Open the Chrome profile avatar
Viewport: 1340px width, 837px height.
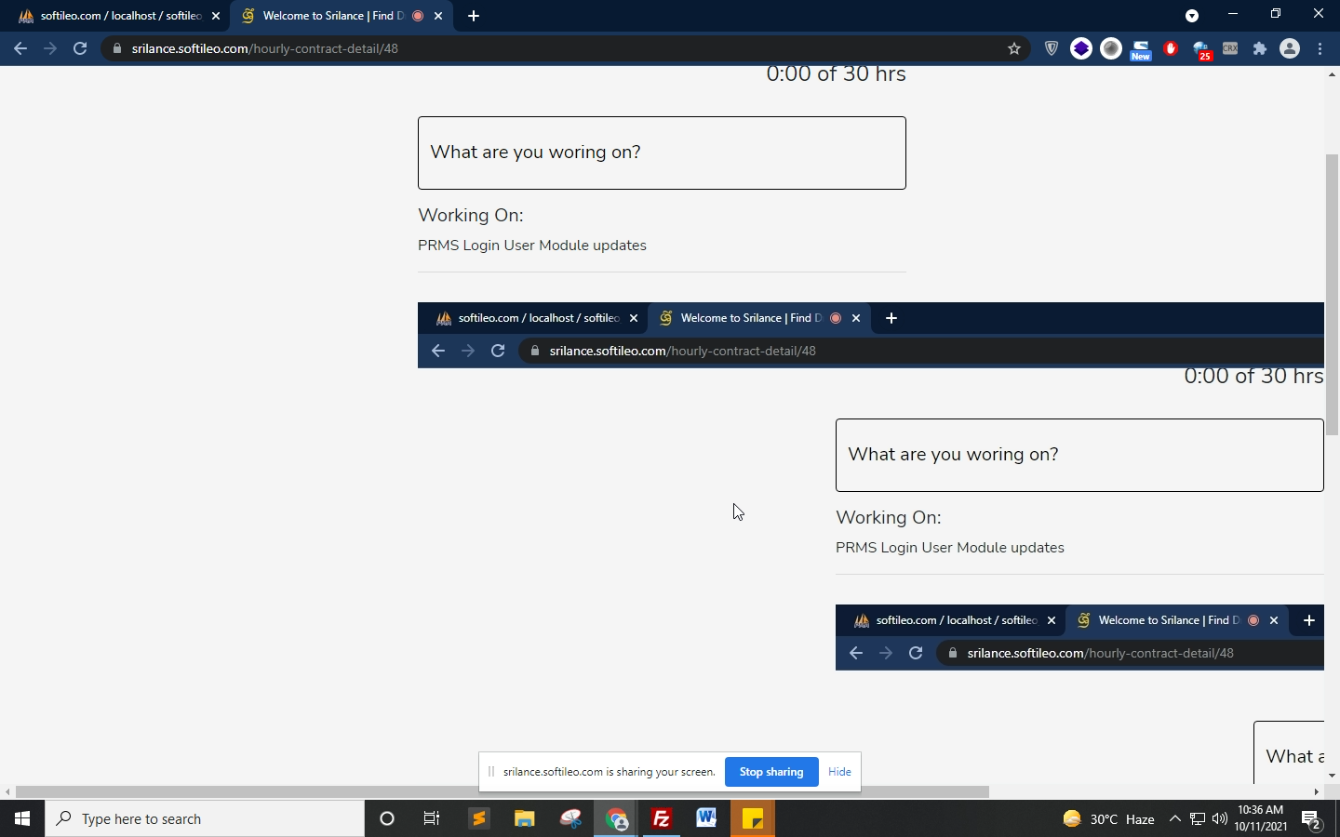1290,48
